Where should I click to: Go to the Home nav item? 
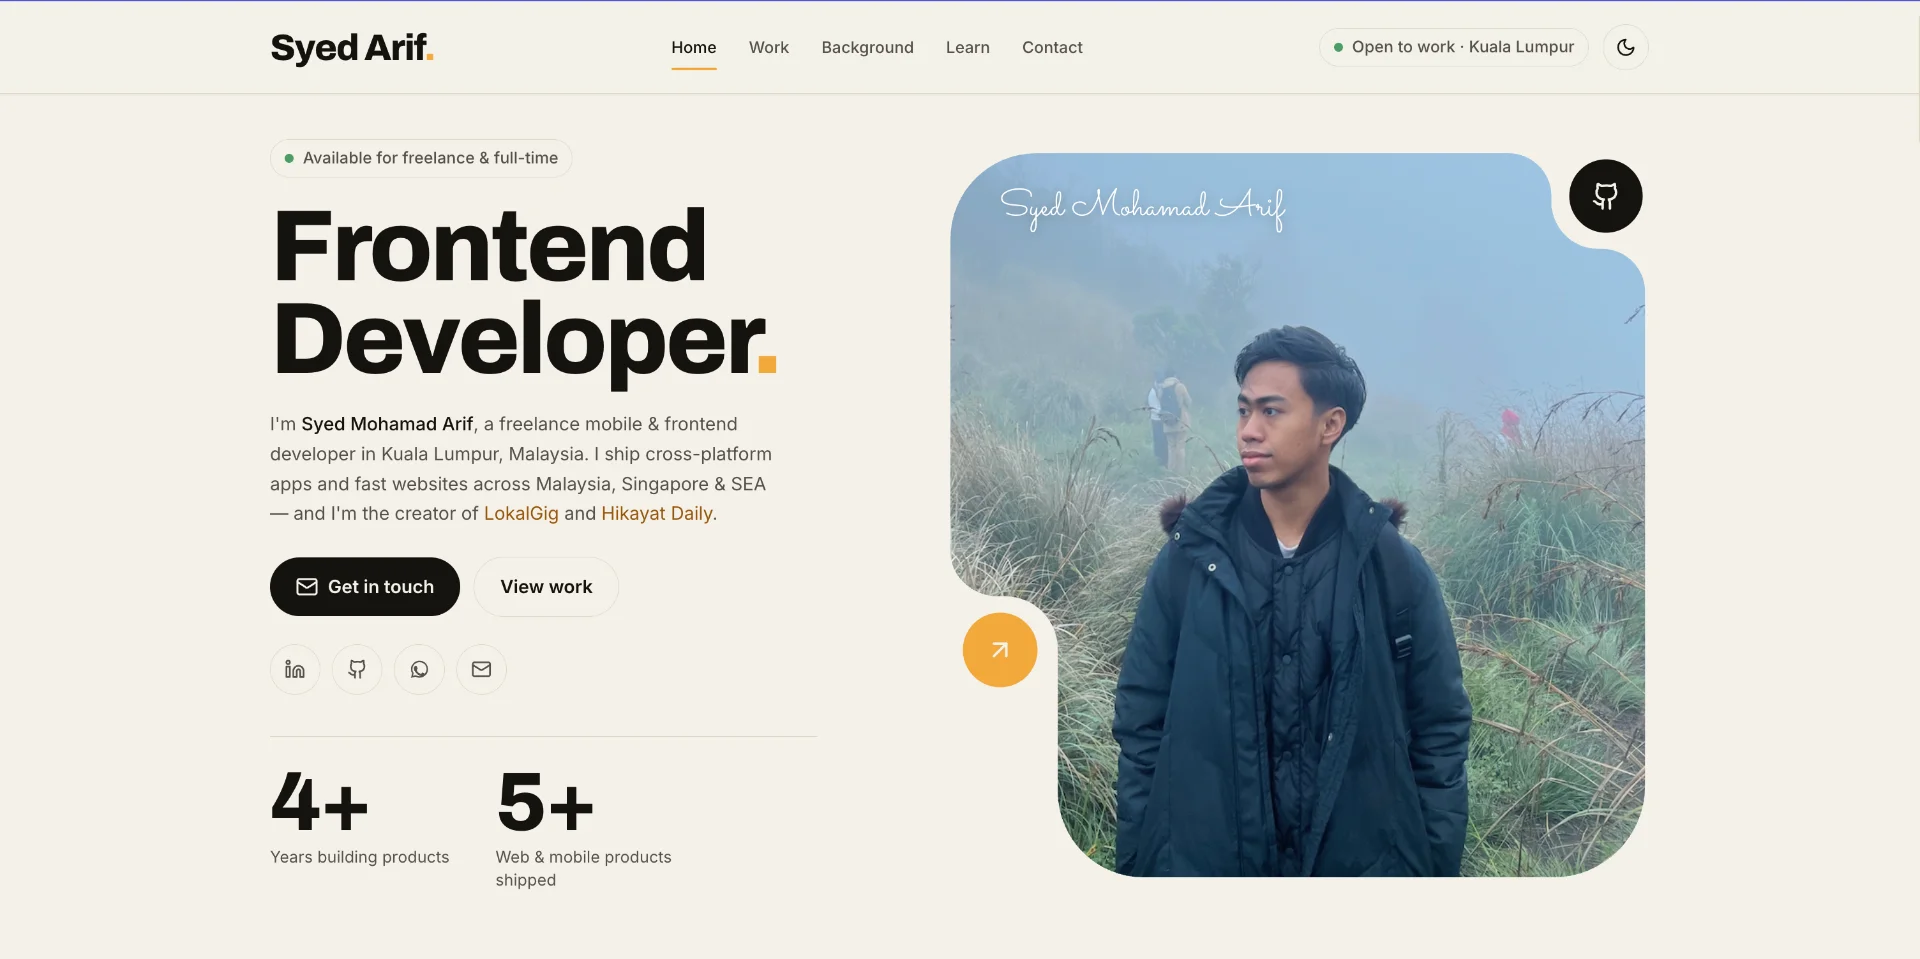coord(694,47)
